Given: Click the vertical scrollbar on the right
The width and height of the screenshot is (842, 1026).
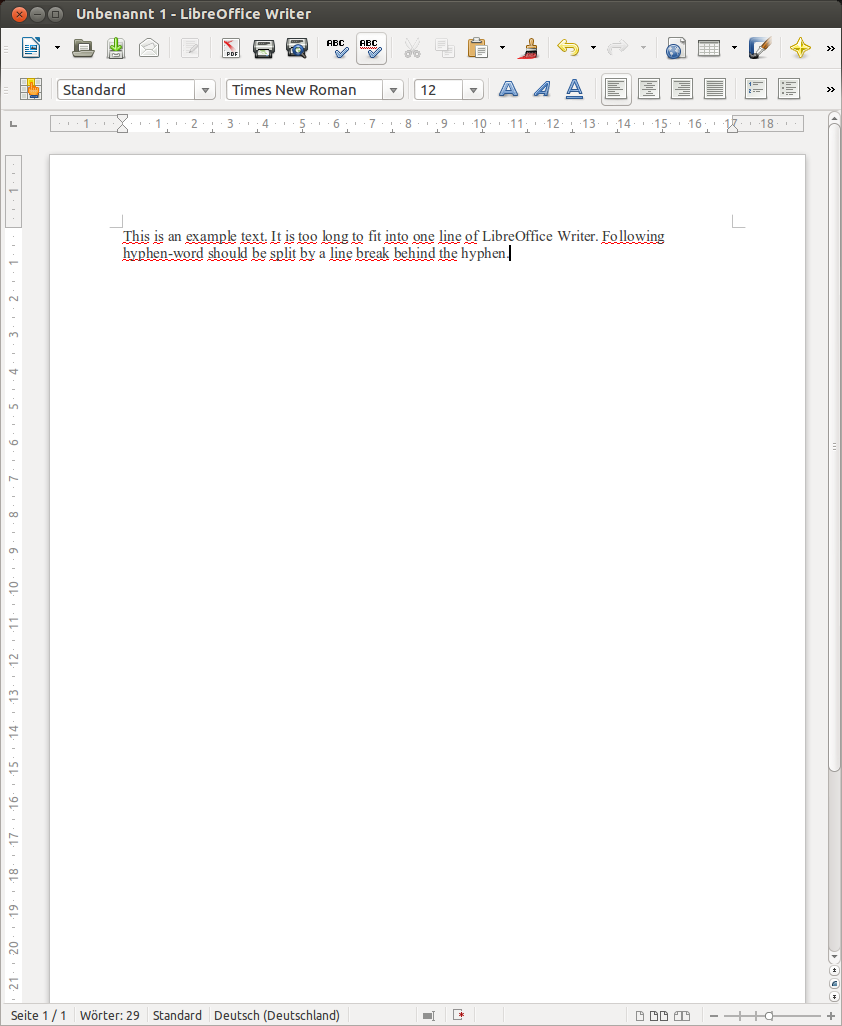Looking at the screenshot, I should point(834,450).
